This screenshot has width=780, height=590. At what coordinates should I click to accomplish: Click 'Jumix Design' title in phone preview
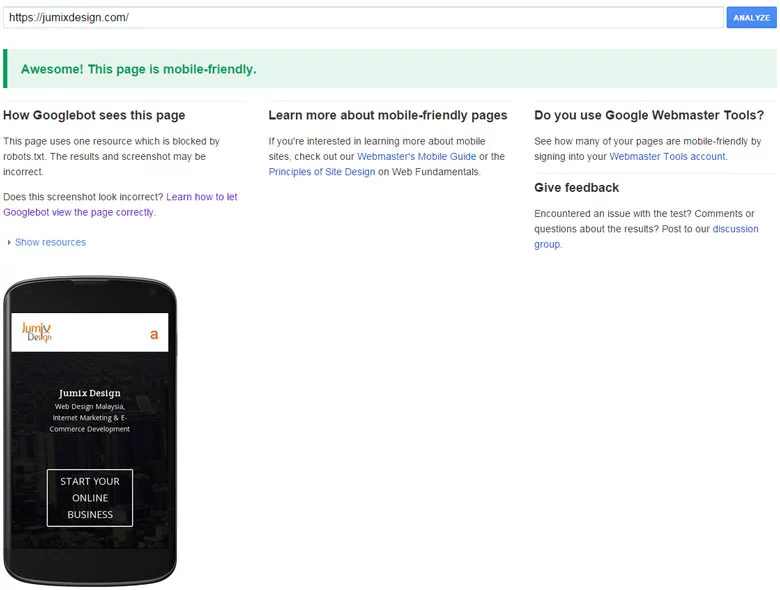coord(90,393)
